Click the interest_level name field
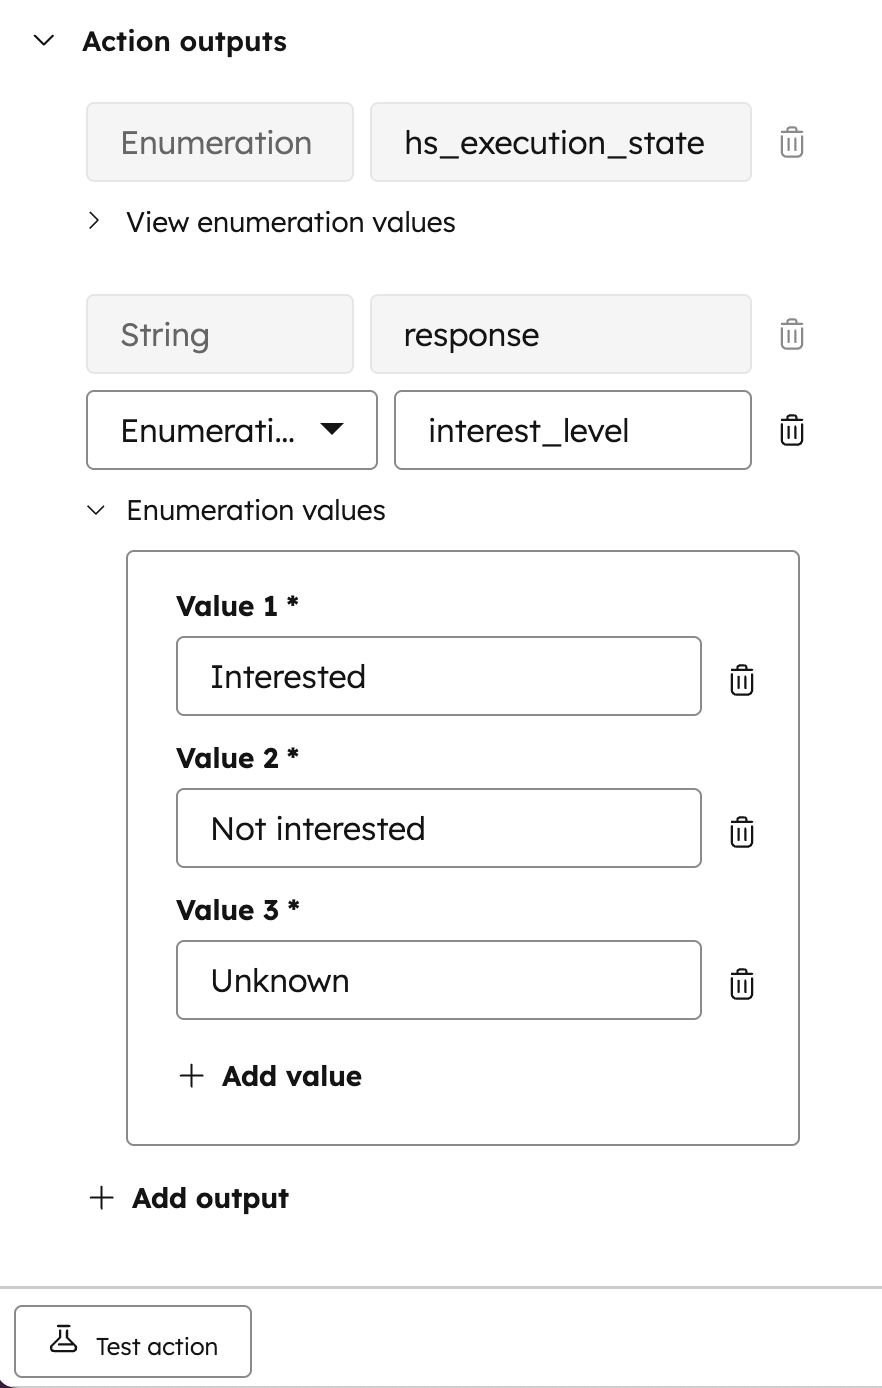Image resolution: width=882 pixels, height=1388 pixels. tap(573, 430)
